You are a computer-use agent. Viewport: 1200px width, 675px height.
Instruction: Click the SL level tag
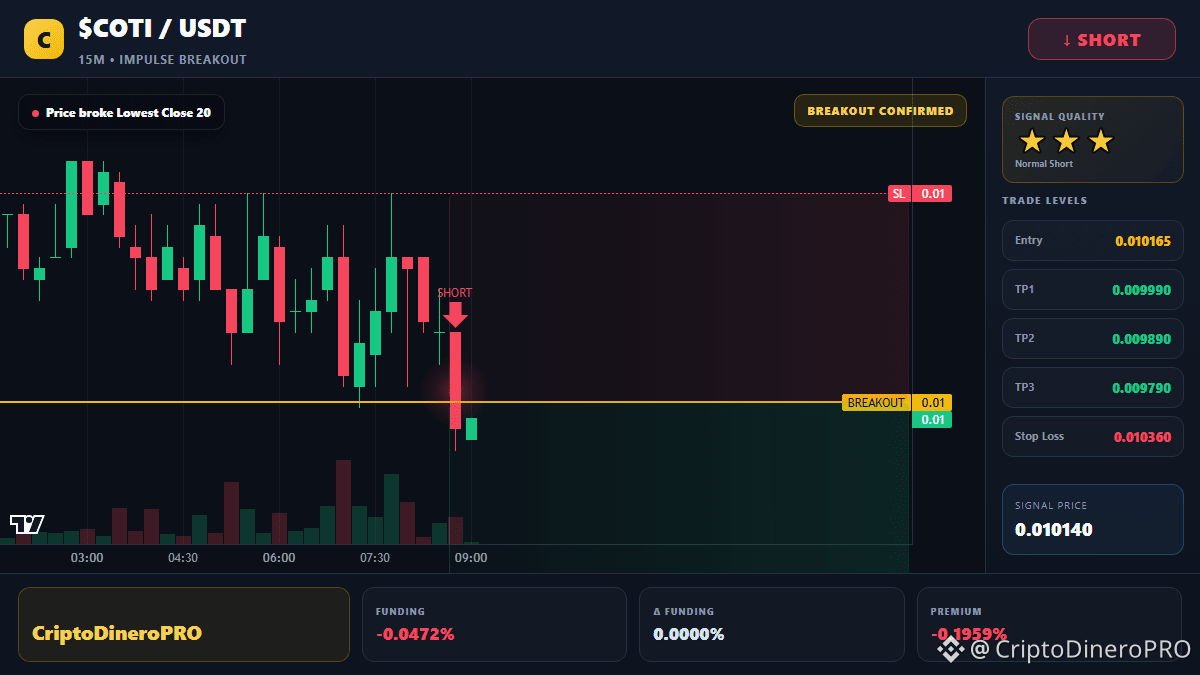pos(919,194)
